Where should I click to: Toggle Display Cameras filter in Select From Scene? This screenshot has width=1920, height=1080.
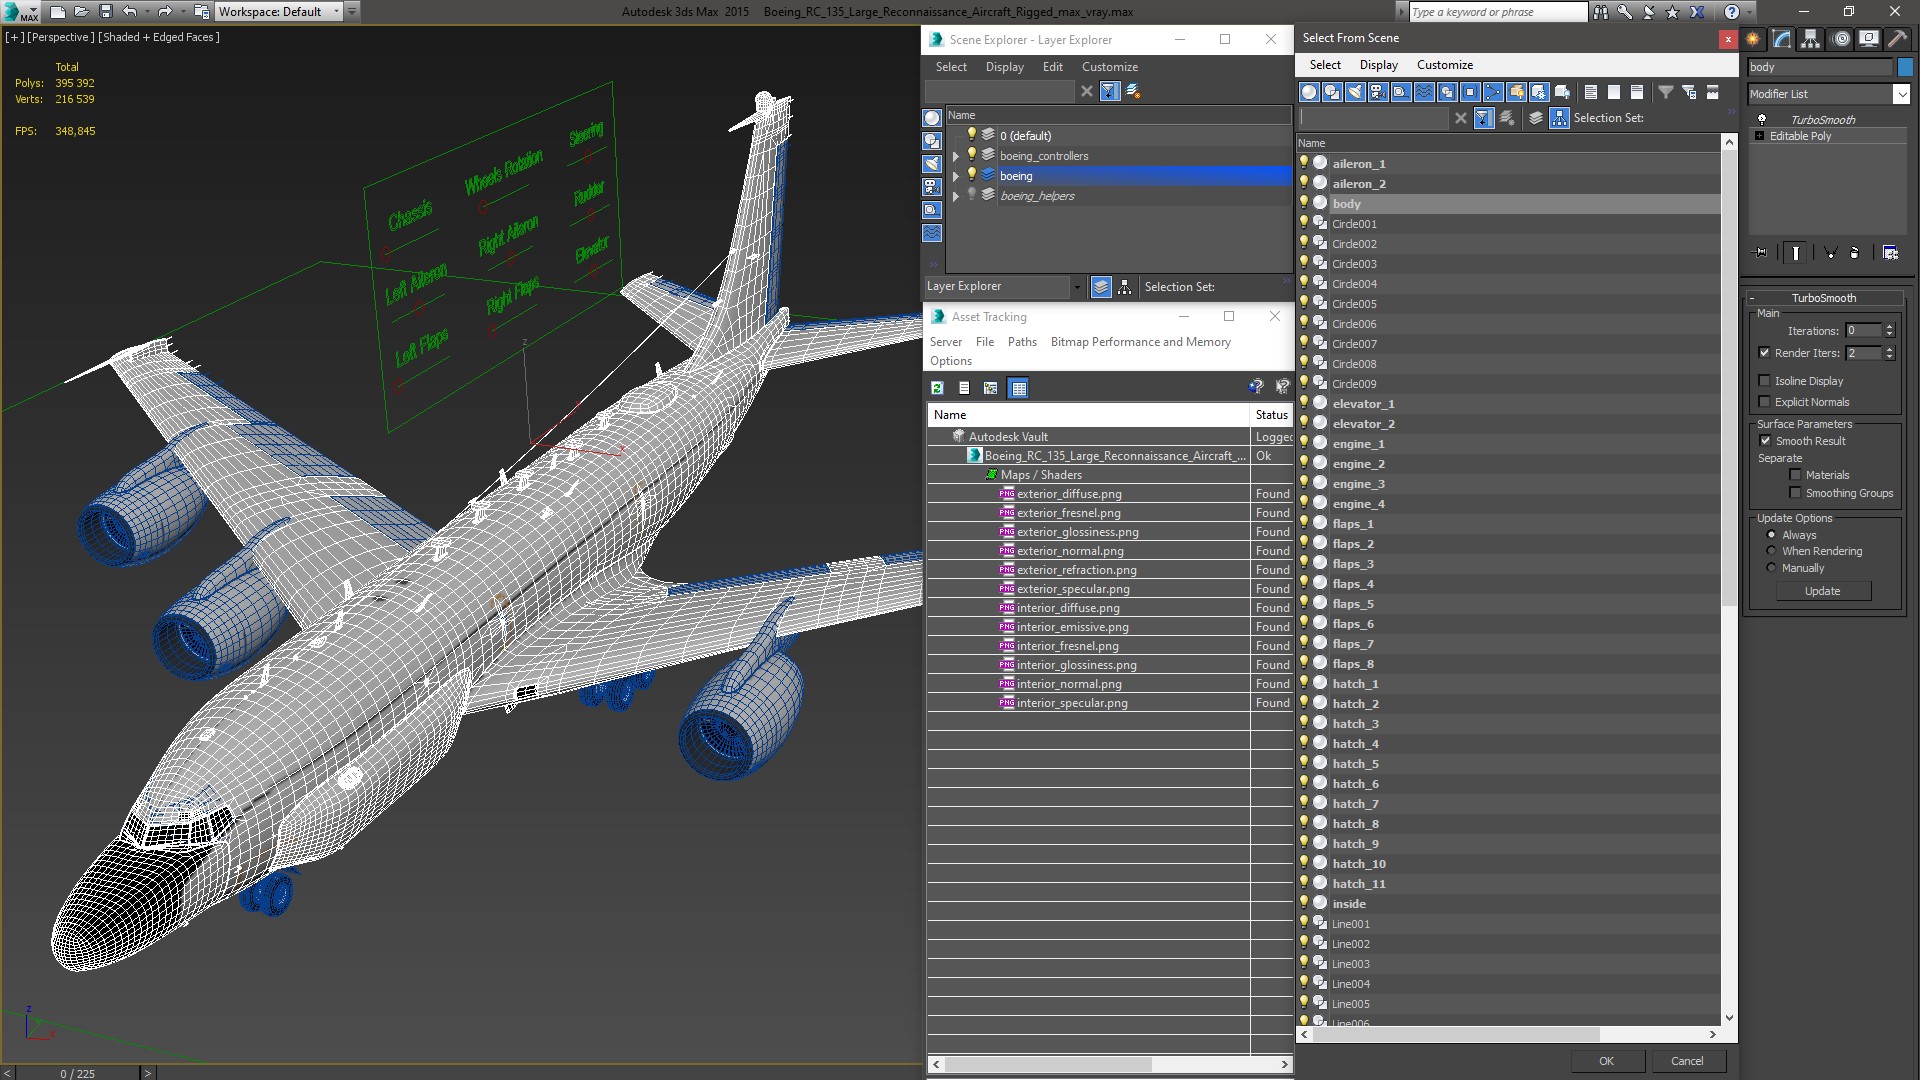(1378, 92)
